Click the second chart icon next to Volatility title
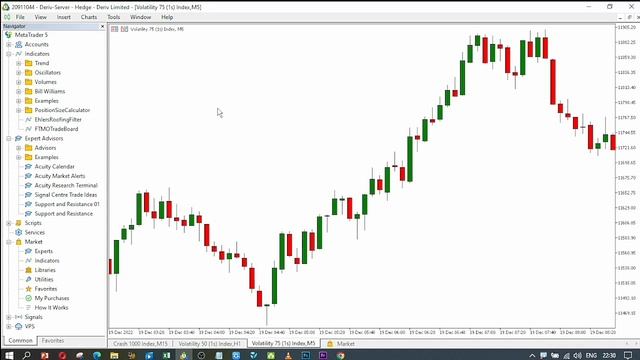640x360 pixels. [x=124, y=29]
